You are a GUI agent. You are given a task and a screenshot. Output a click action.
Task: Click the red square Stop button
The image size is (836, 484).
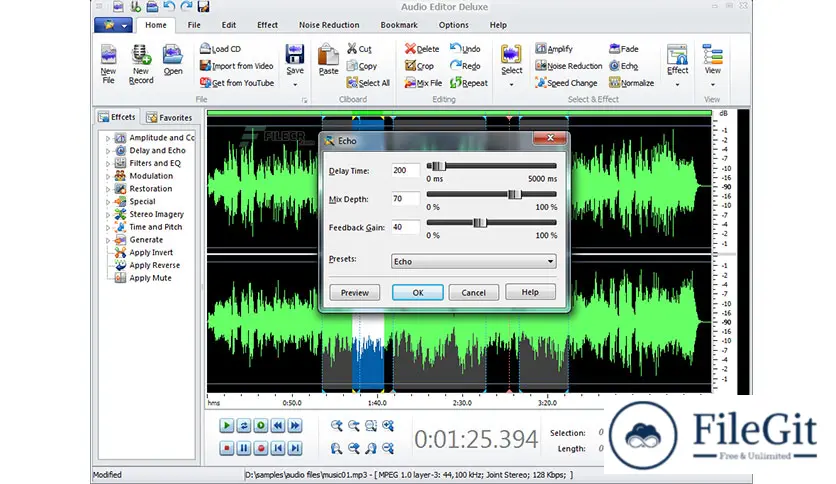(x=227, y=448)
